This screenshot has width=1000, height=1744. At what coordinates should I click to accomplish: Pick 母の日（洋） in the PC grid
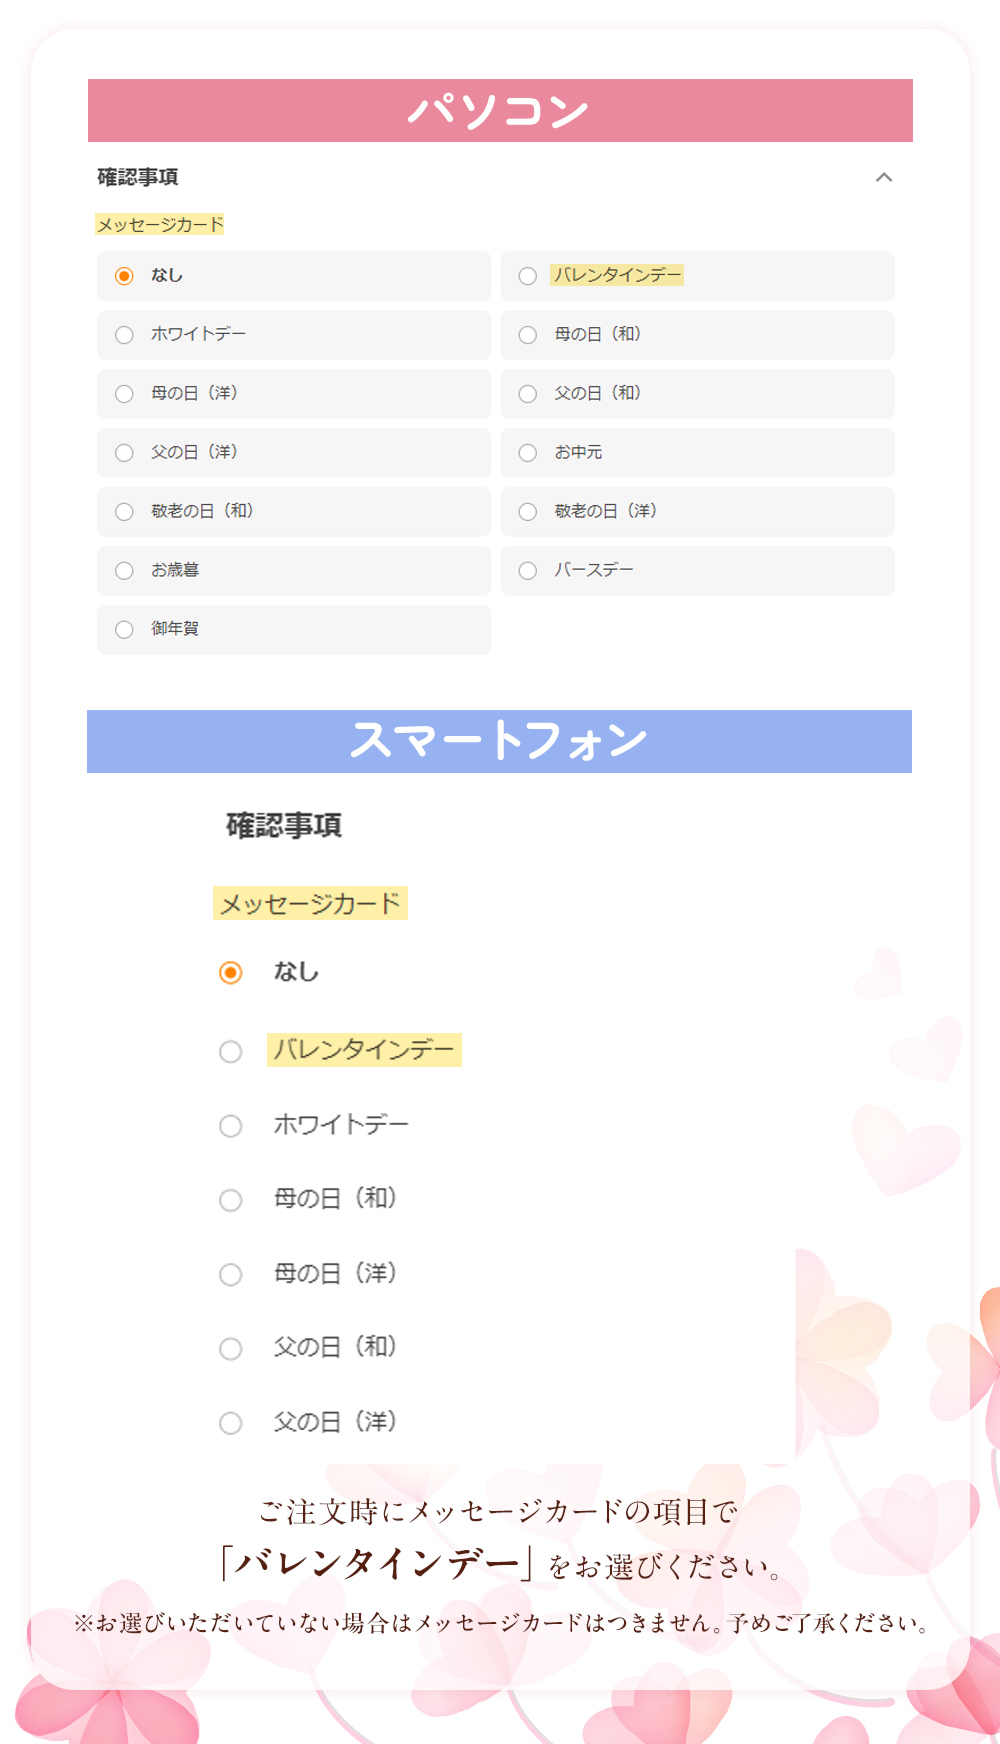[x=124, y=394]
